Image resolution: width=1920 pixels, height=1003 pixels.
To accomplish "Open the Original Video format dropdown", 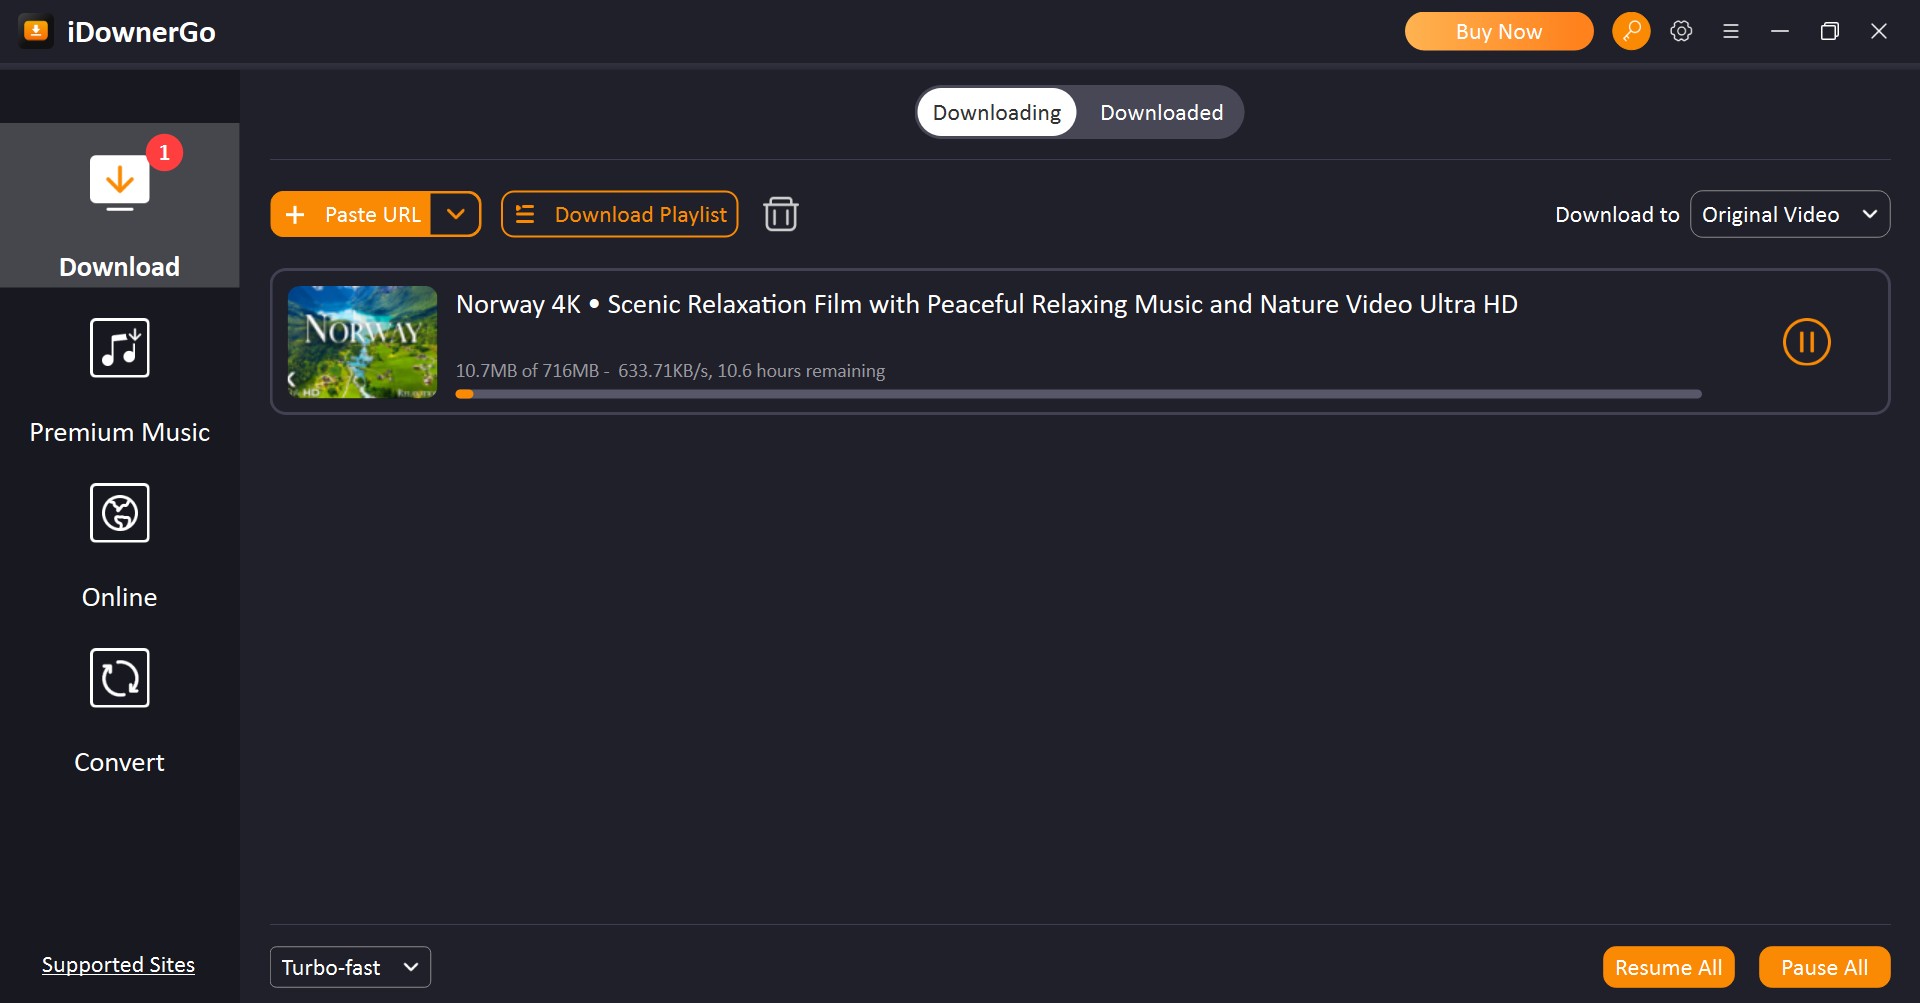I will (x=1789, y=214).
